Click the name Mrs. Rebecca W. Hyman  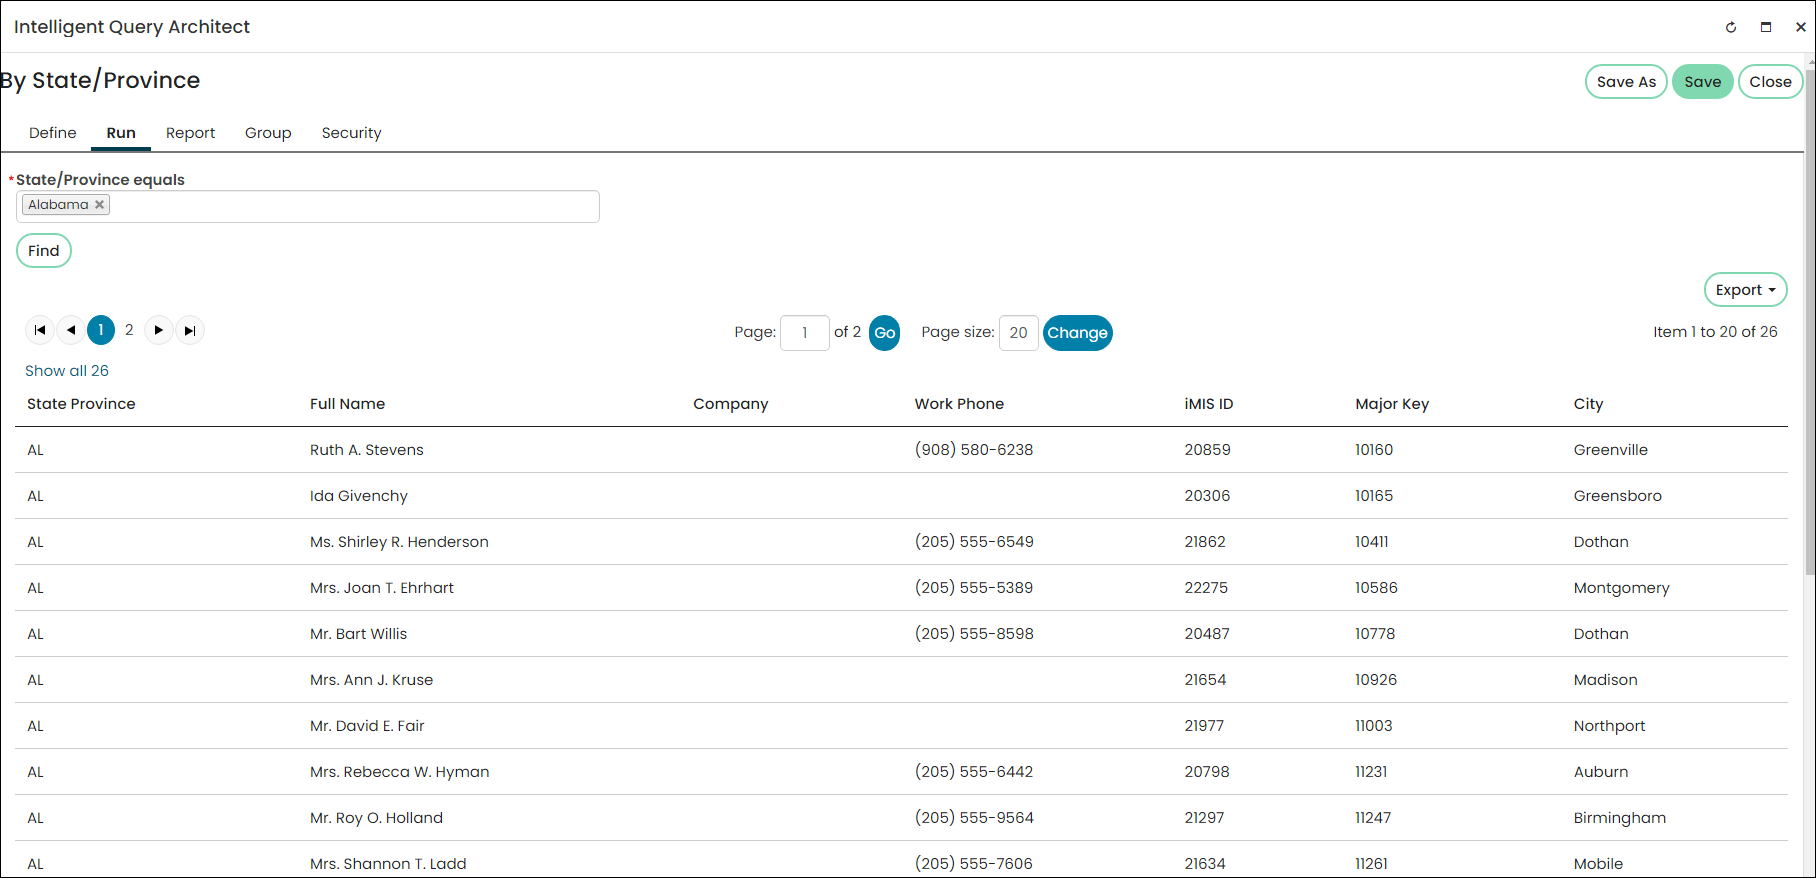coord(400,772)
